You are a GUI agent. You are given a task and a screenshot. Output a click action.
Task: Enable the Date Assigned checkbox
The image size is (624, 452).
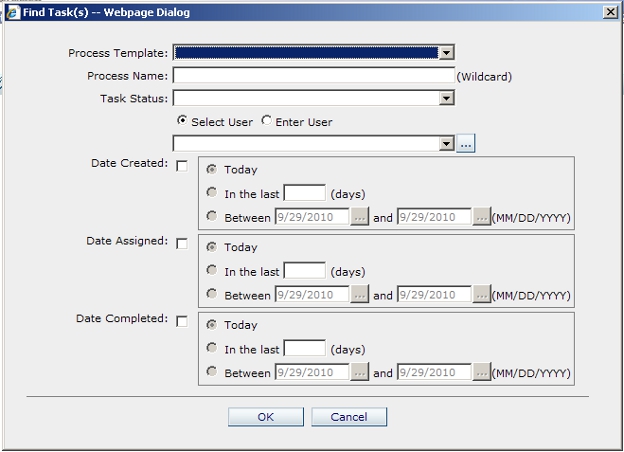[x=181, y=243]
